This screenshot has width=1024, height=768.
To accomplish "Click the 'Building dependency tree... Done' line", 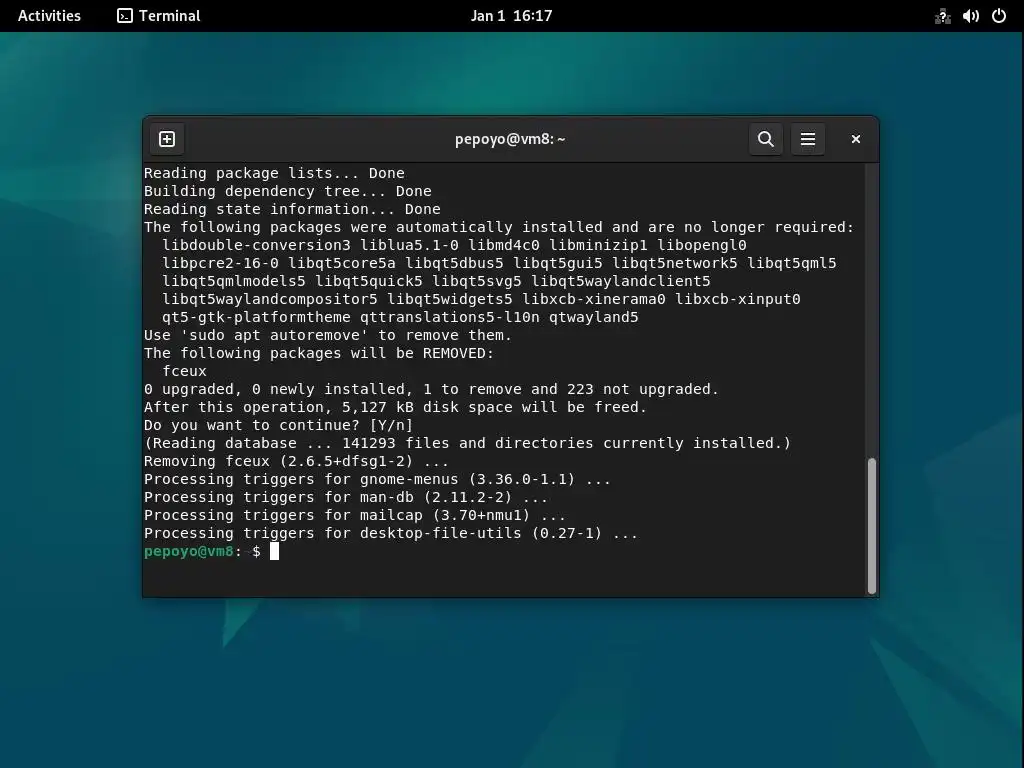I will click(288, 191).
